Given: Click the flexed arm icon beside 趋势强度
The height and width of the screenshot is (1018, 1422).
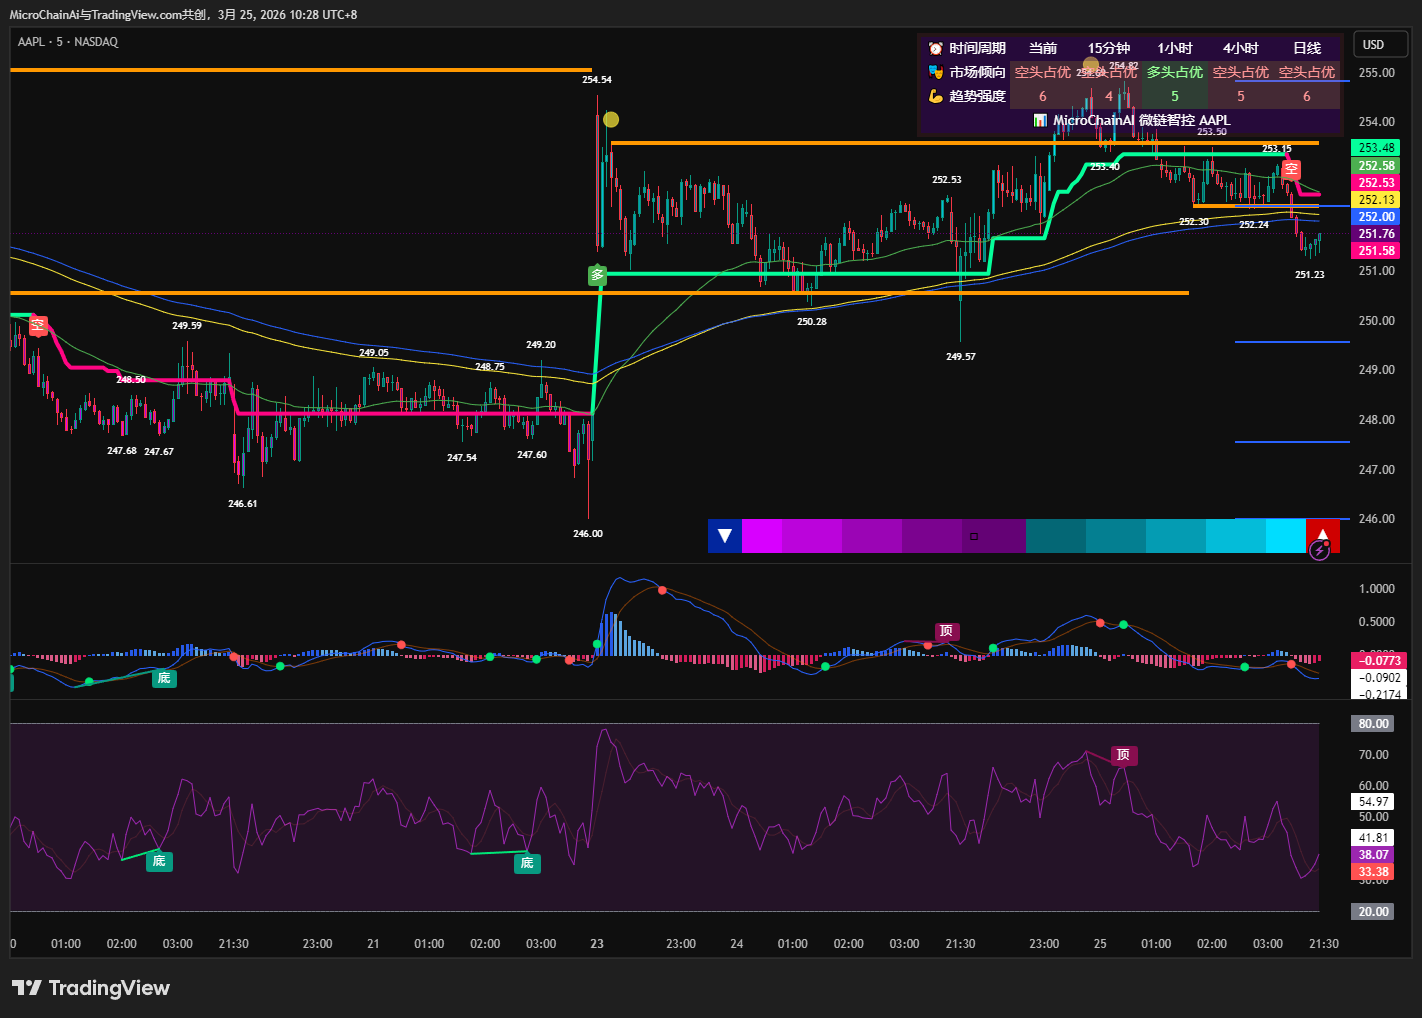Looking at the screenshot, I should 936,96.
